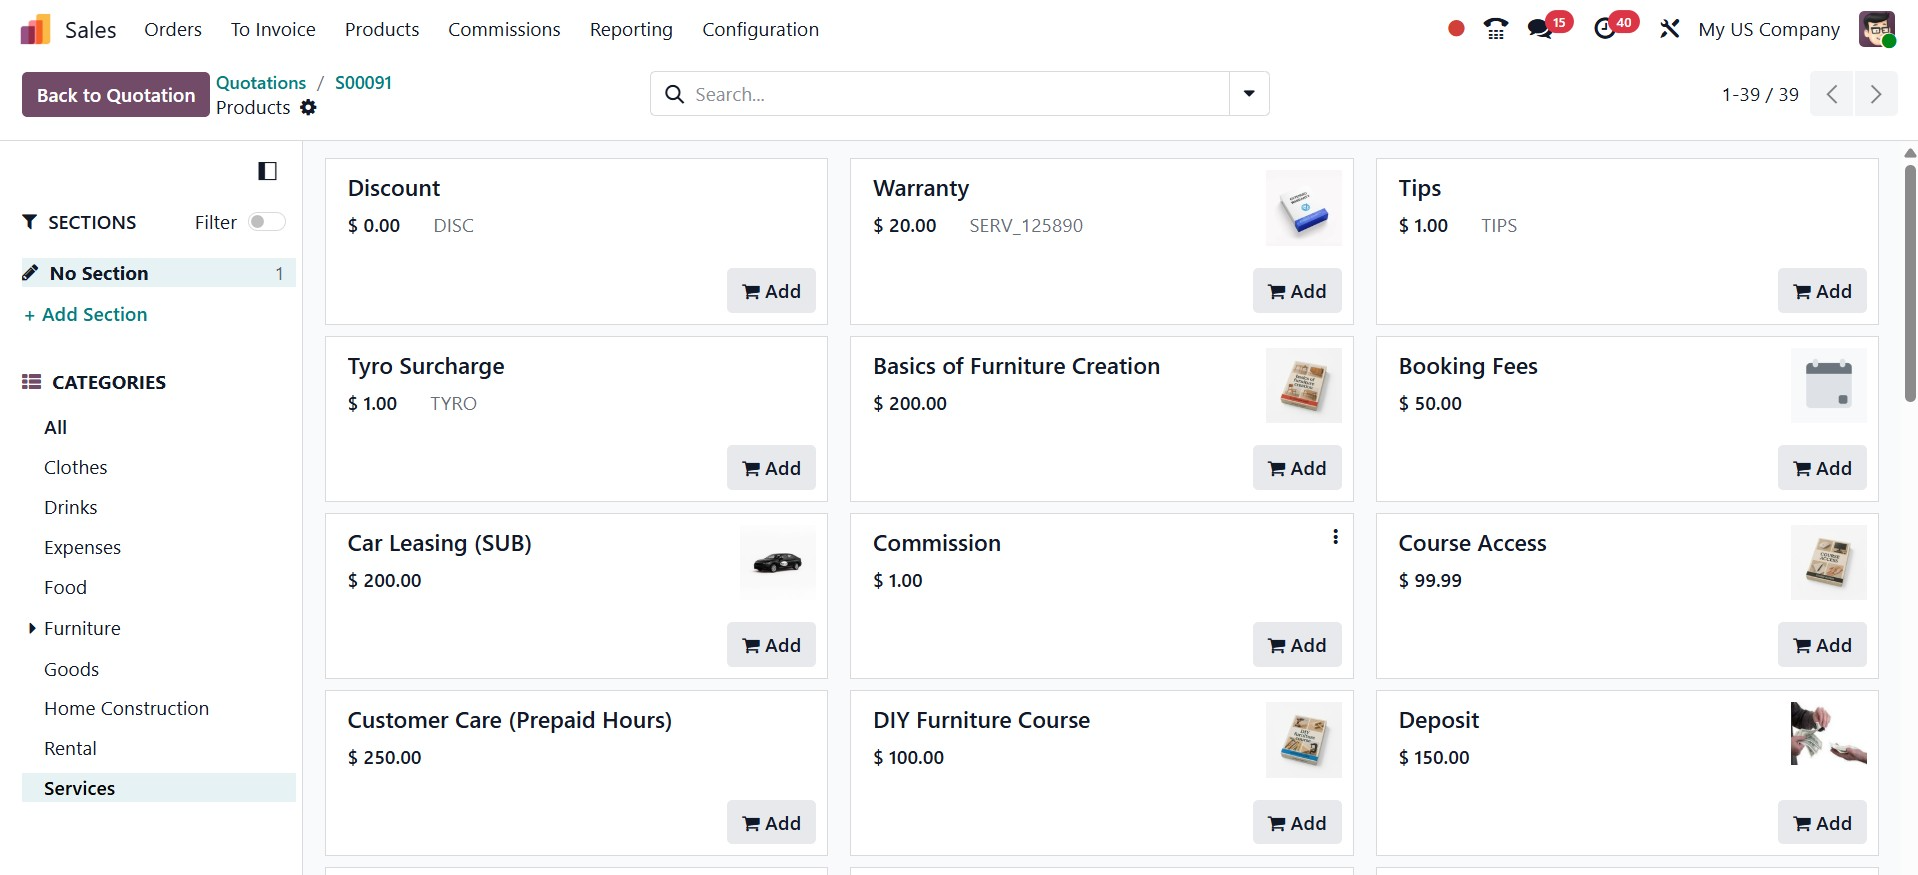Open the Commission card kebab menu

tap(1335, 537)
